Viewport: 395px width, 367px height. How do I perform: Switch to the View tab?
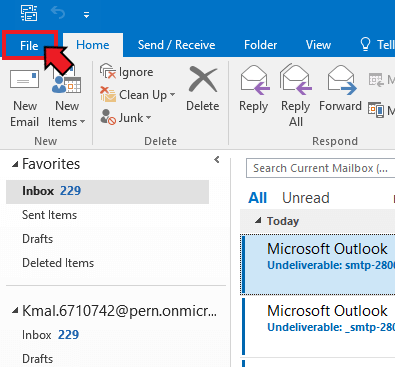pos(318,45)
